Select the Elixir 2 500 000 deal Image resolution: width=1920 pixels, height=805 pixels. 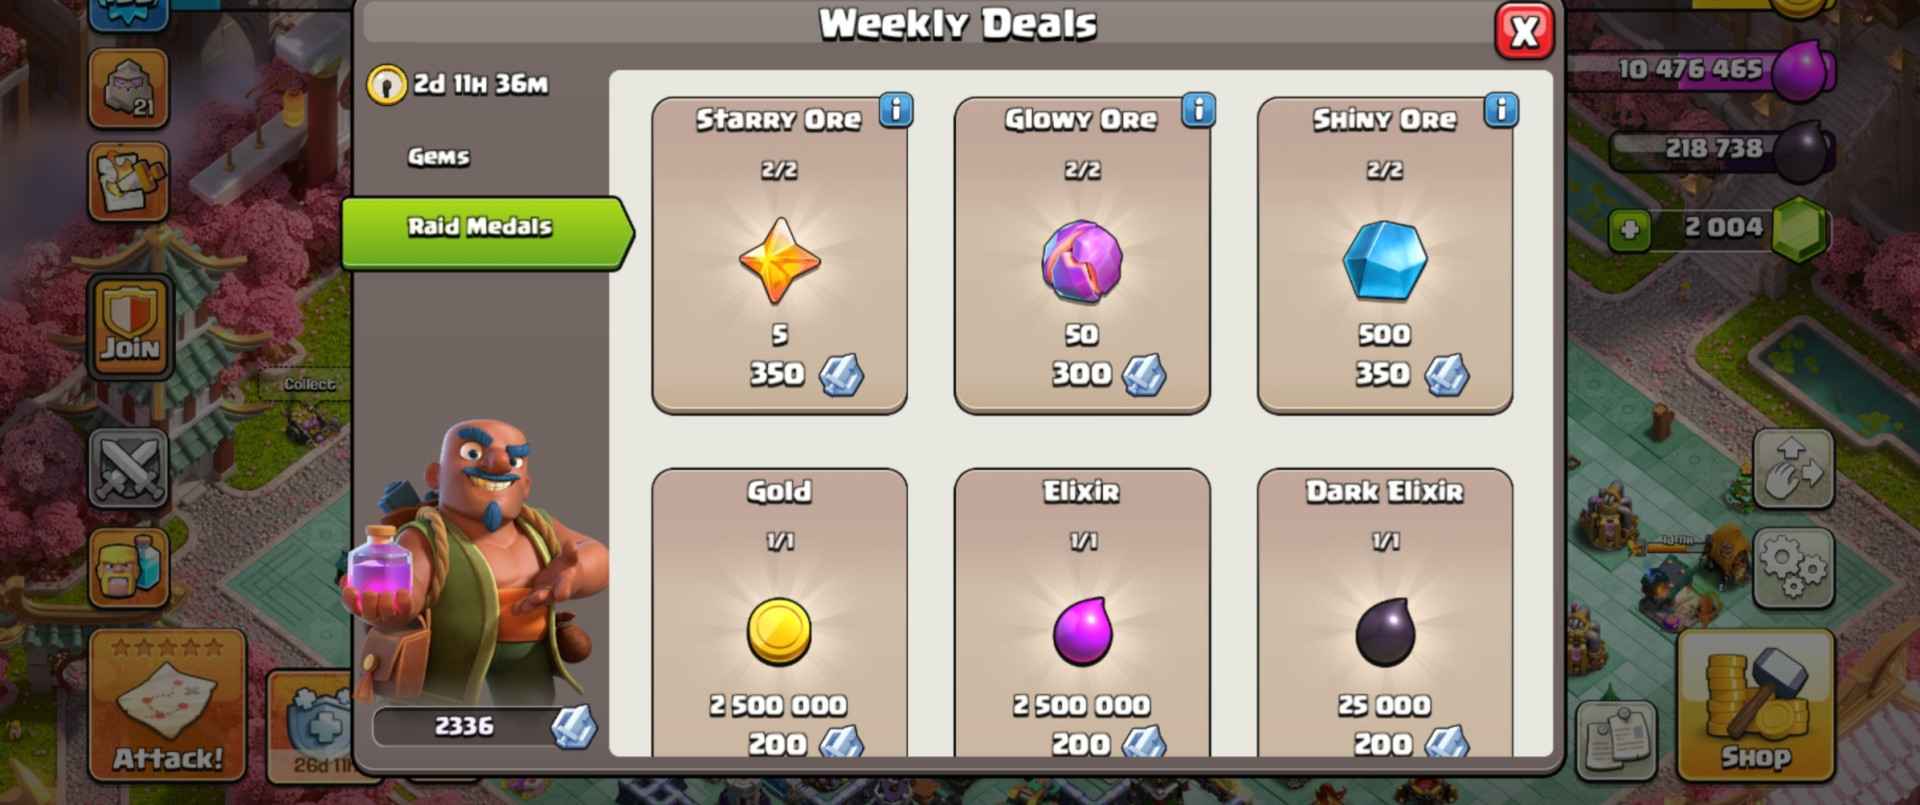point(1082,612)
